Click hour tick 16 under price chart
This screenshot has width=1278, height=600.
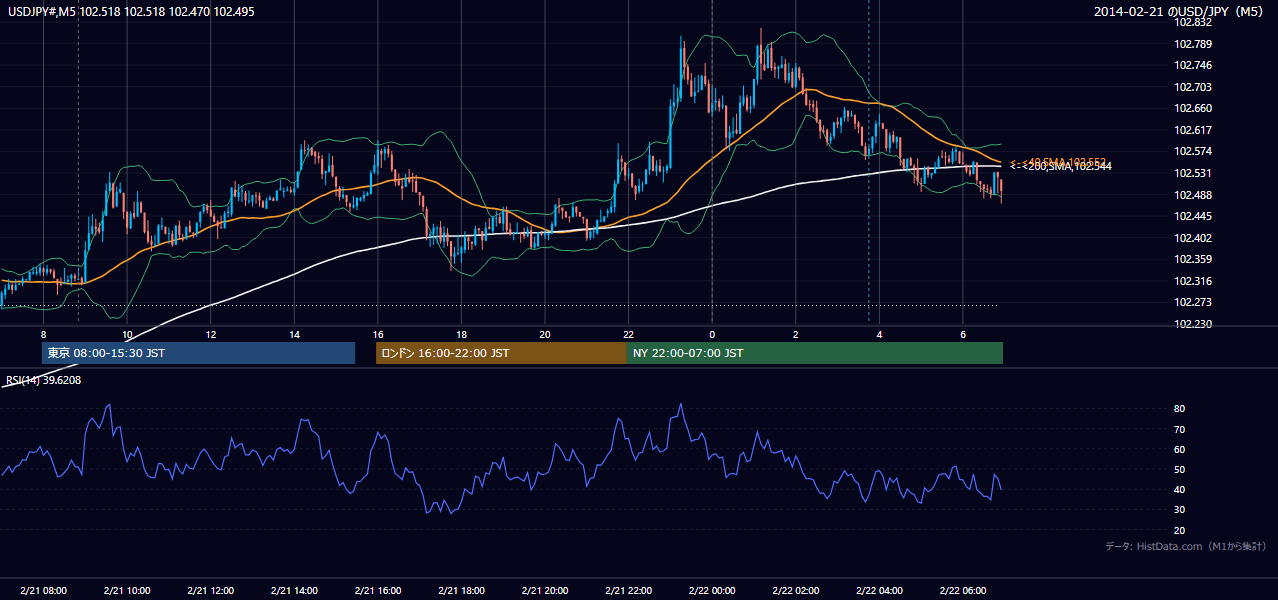tap(377, 334)
